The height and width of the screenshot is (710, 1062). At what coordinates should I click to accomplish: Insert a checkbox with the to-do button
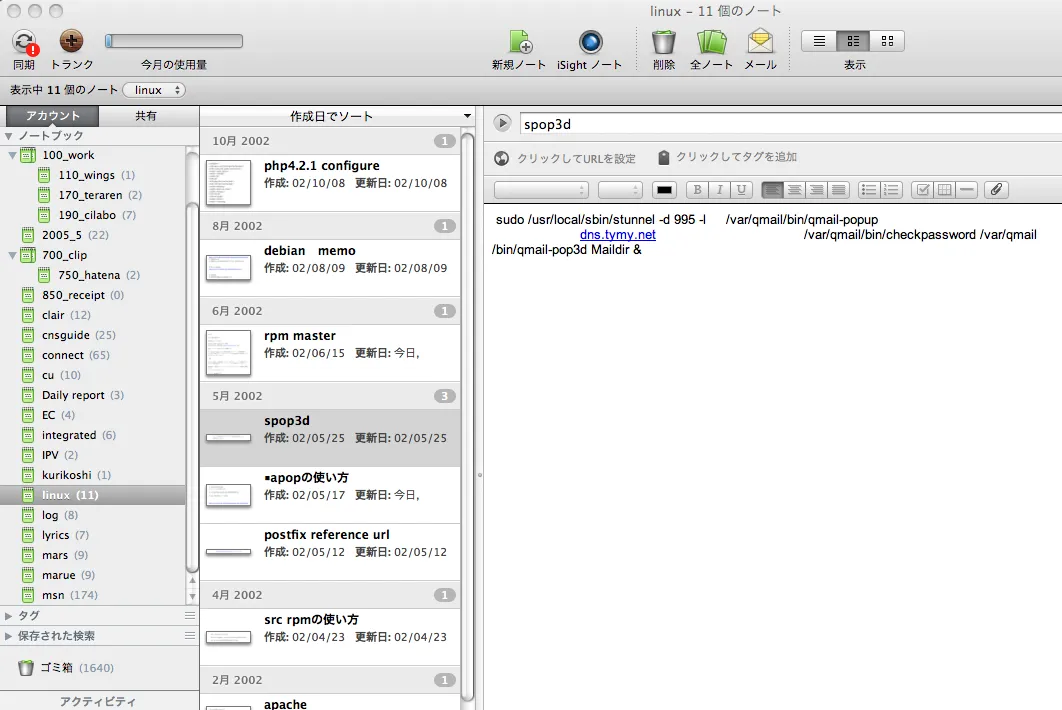[x=922, y=190]
